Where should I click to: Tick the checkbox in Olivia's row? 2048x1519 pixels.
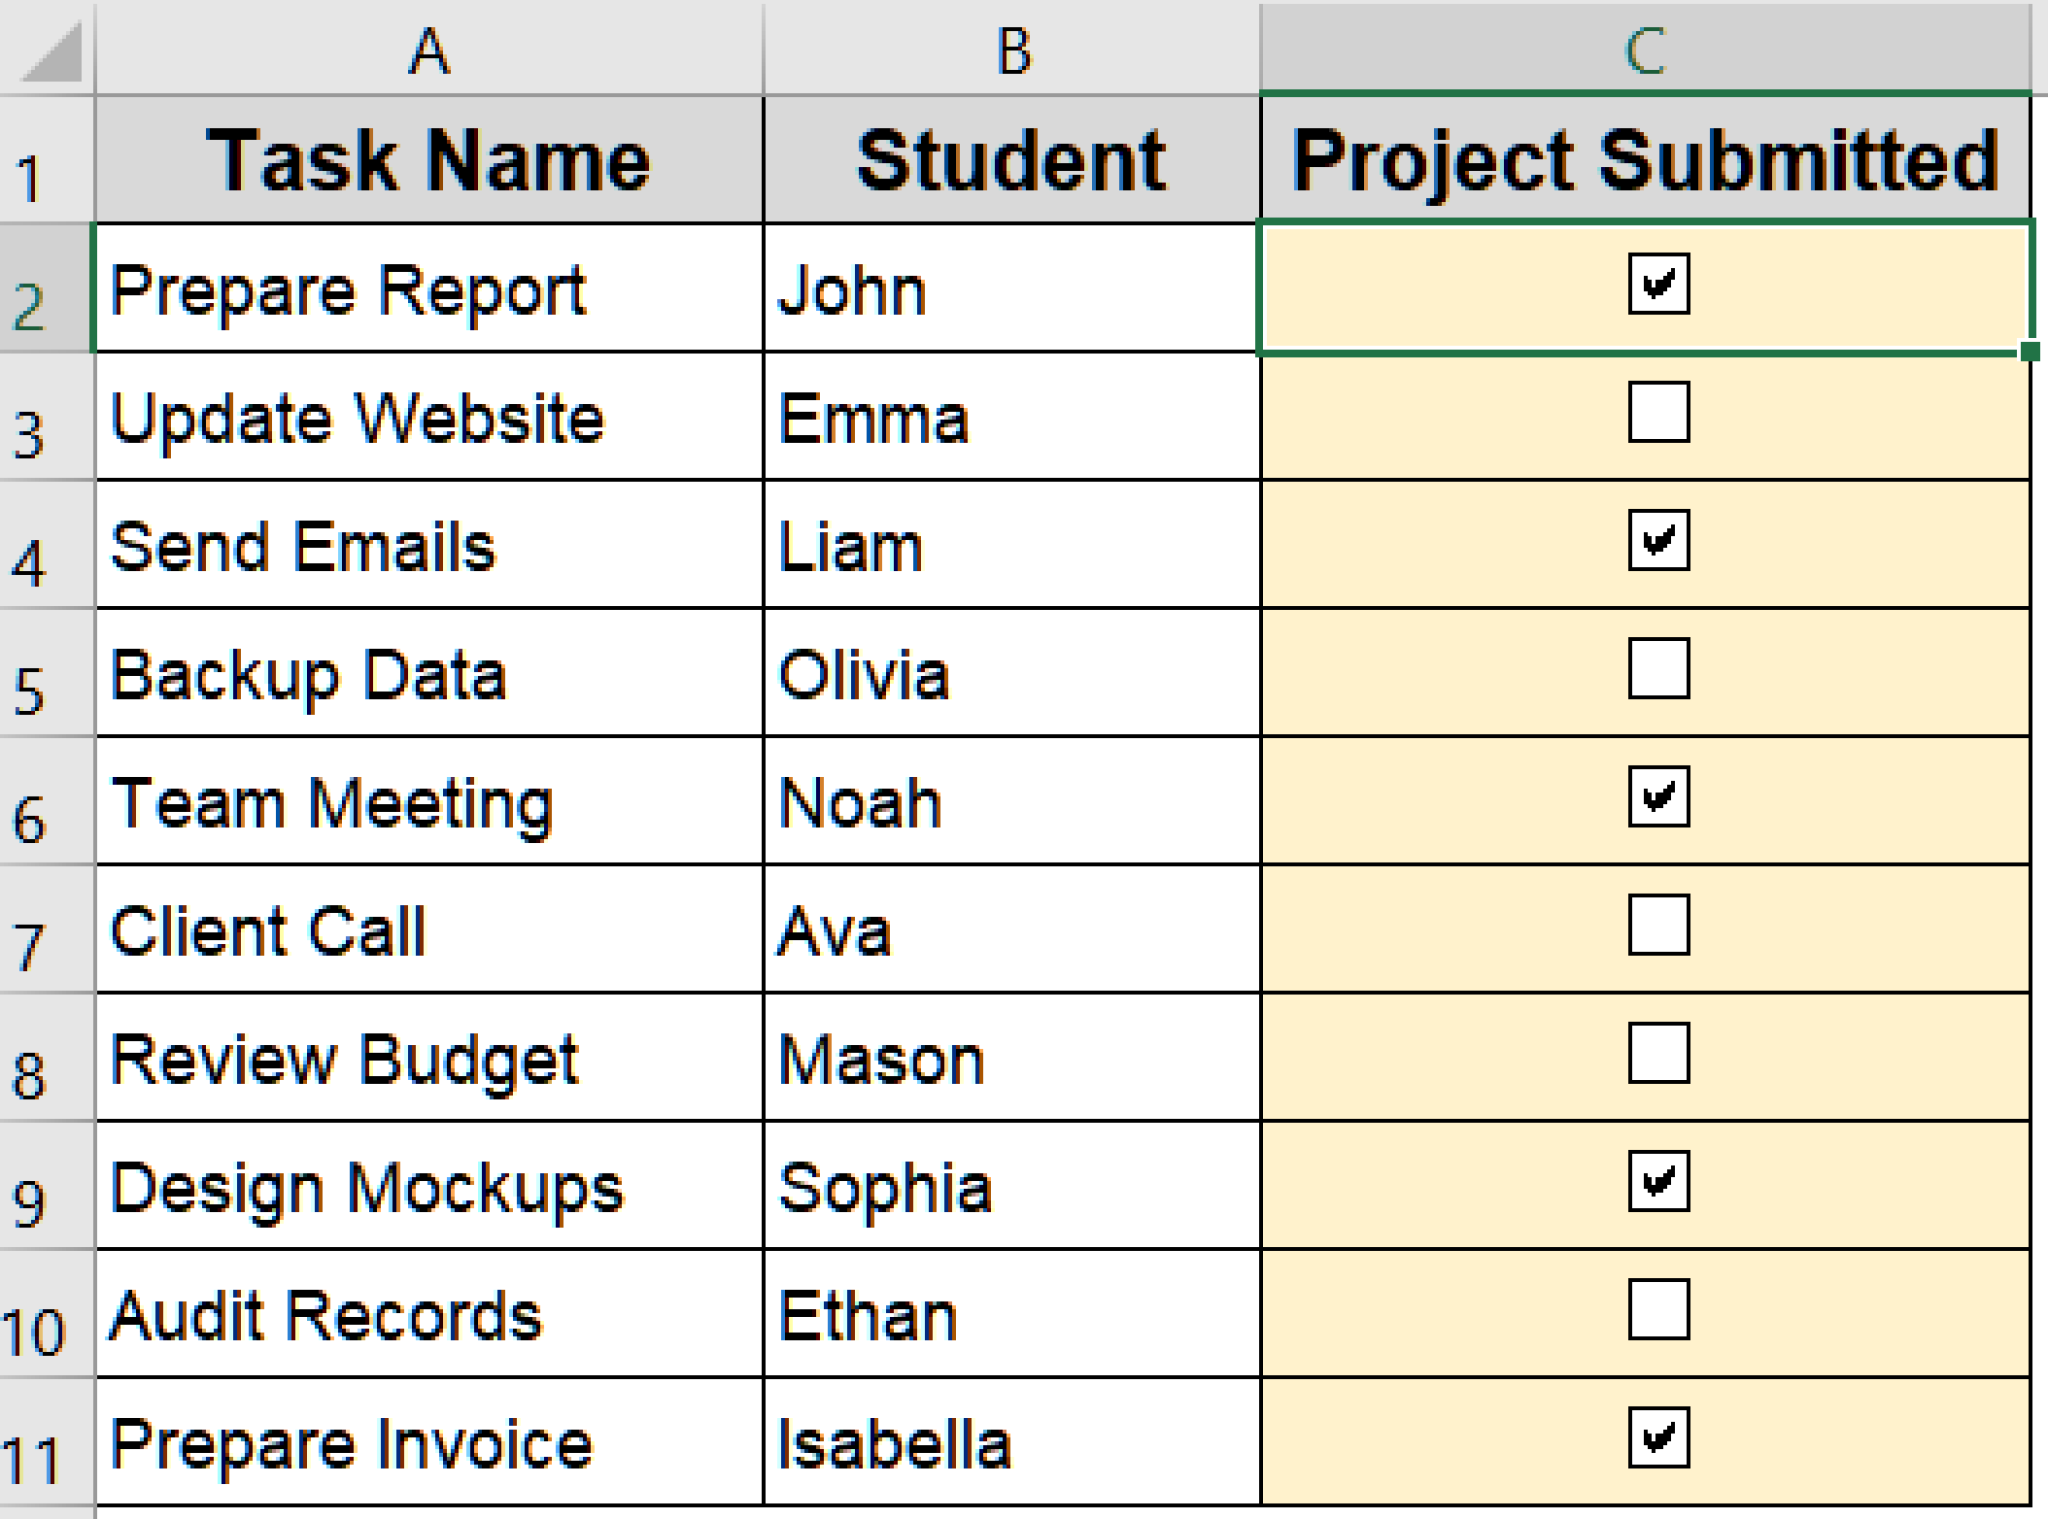pos(1658,668)
